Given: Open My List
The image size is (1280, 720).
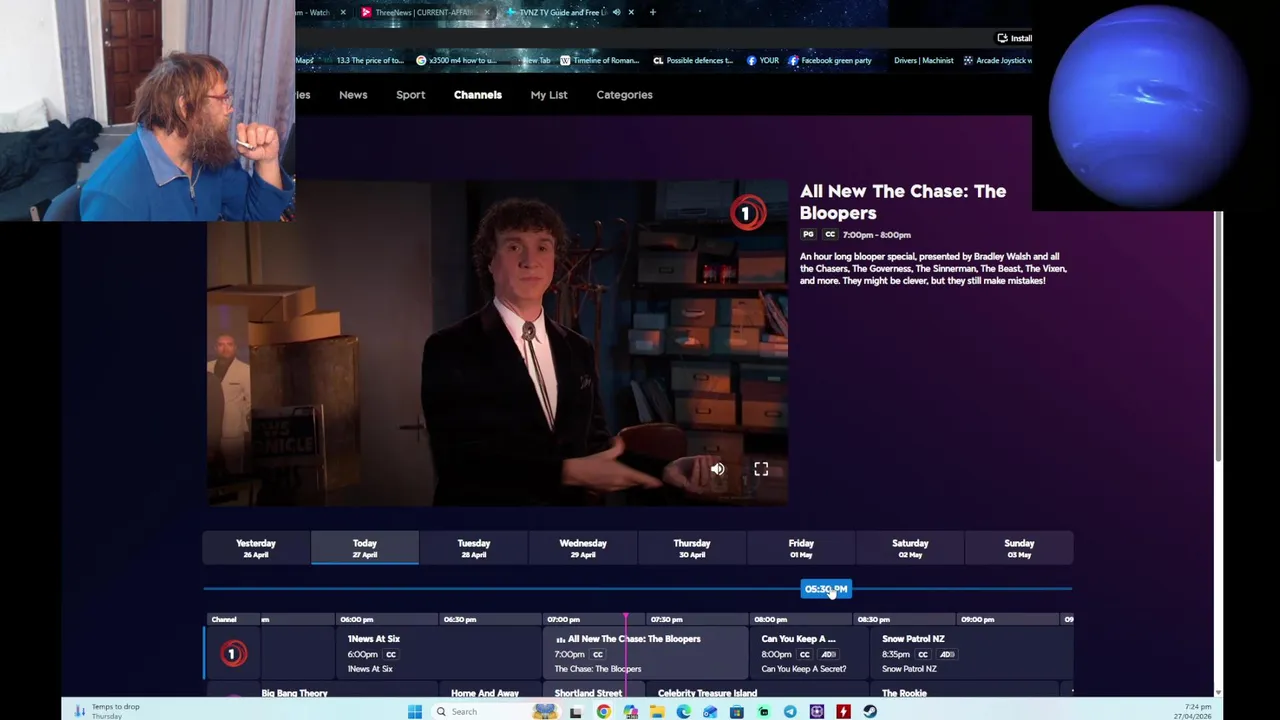Looking at the screenshot, I should (x=549, y=95).
